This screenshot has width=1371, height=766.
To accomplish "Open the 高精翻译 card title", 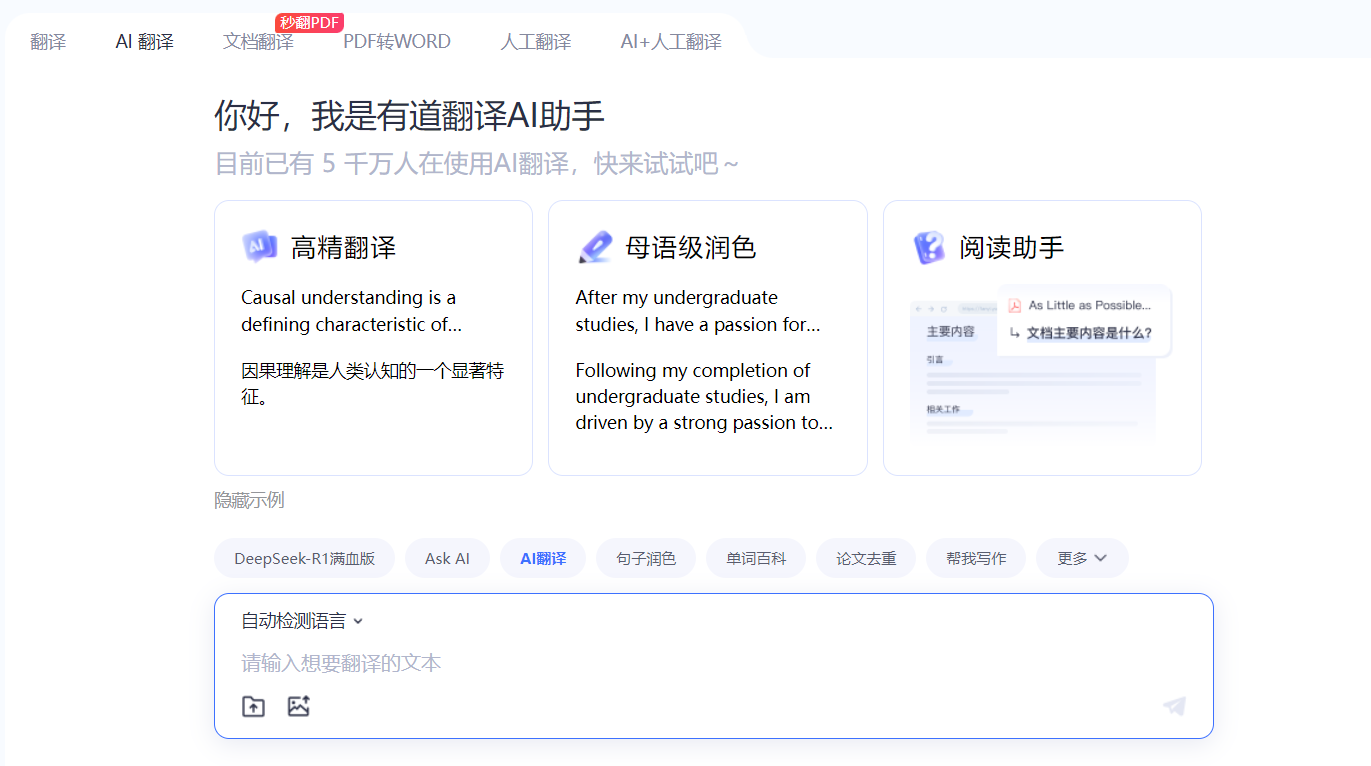I will tap(343, 248).
